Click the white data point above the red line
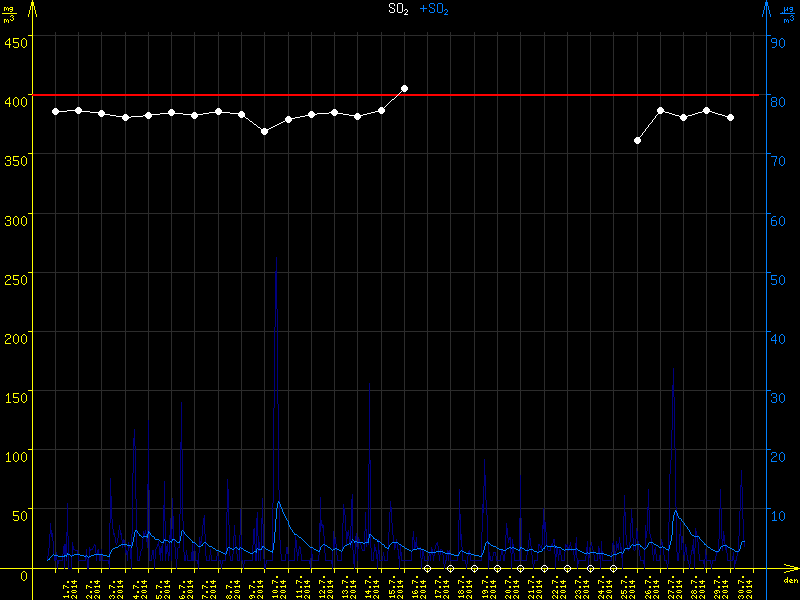Screen dimensions: 800x600 (x=404, y=89)
